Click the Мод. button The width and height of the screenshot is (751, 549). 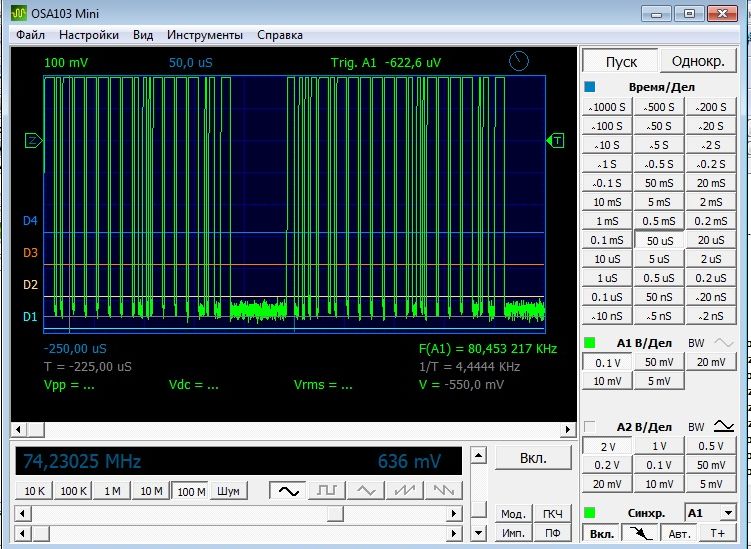(513, 514)
